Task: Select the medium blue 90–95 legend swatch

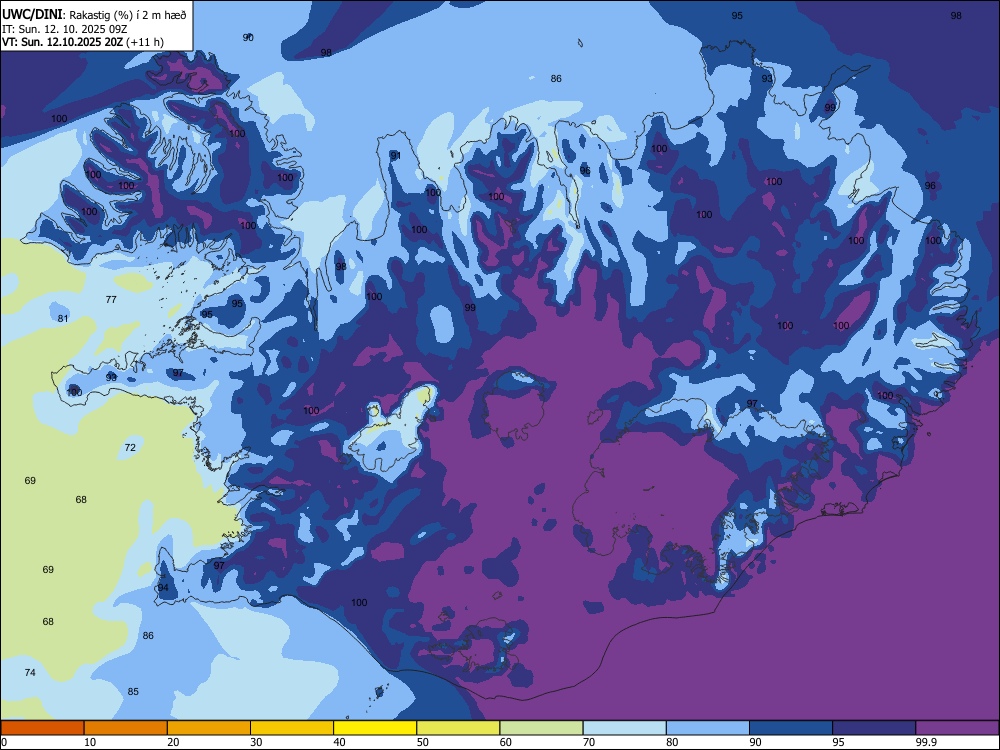Action: coord(791,728)
